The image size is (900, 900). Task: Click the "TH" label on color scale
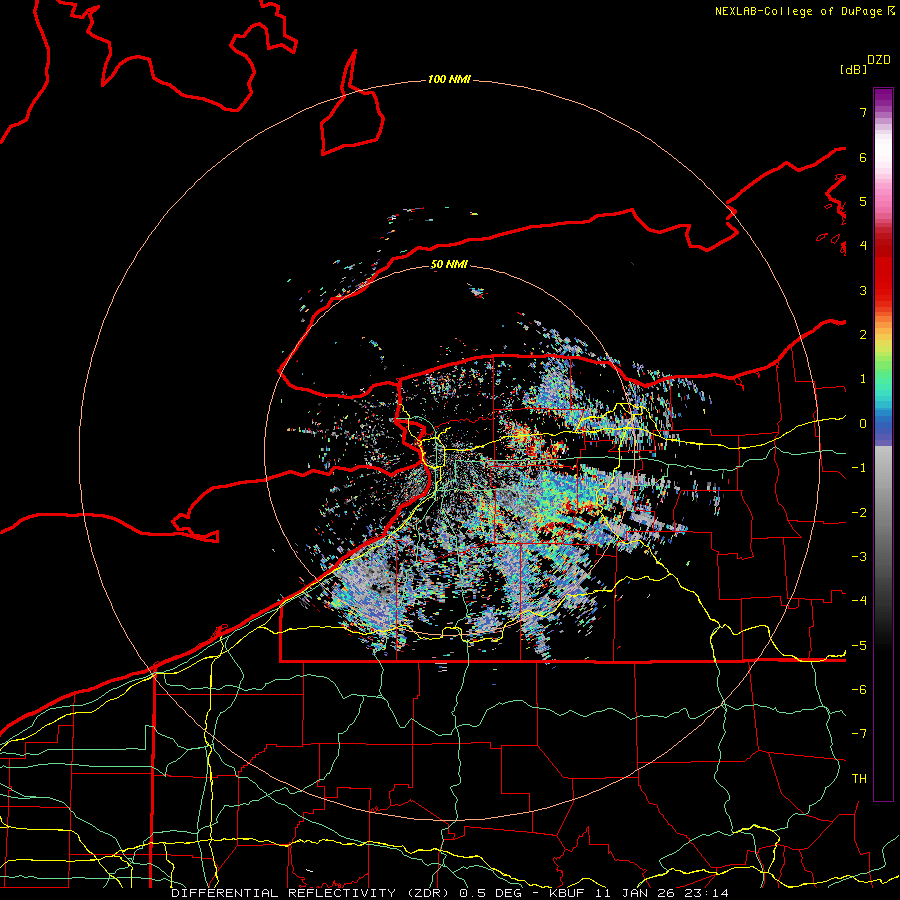(859, 778)
